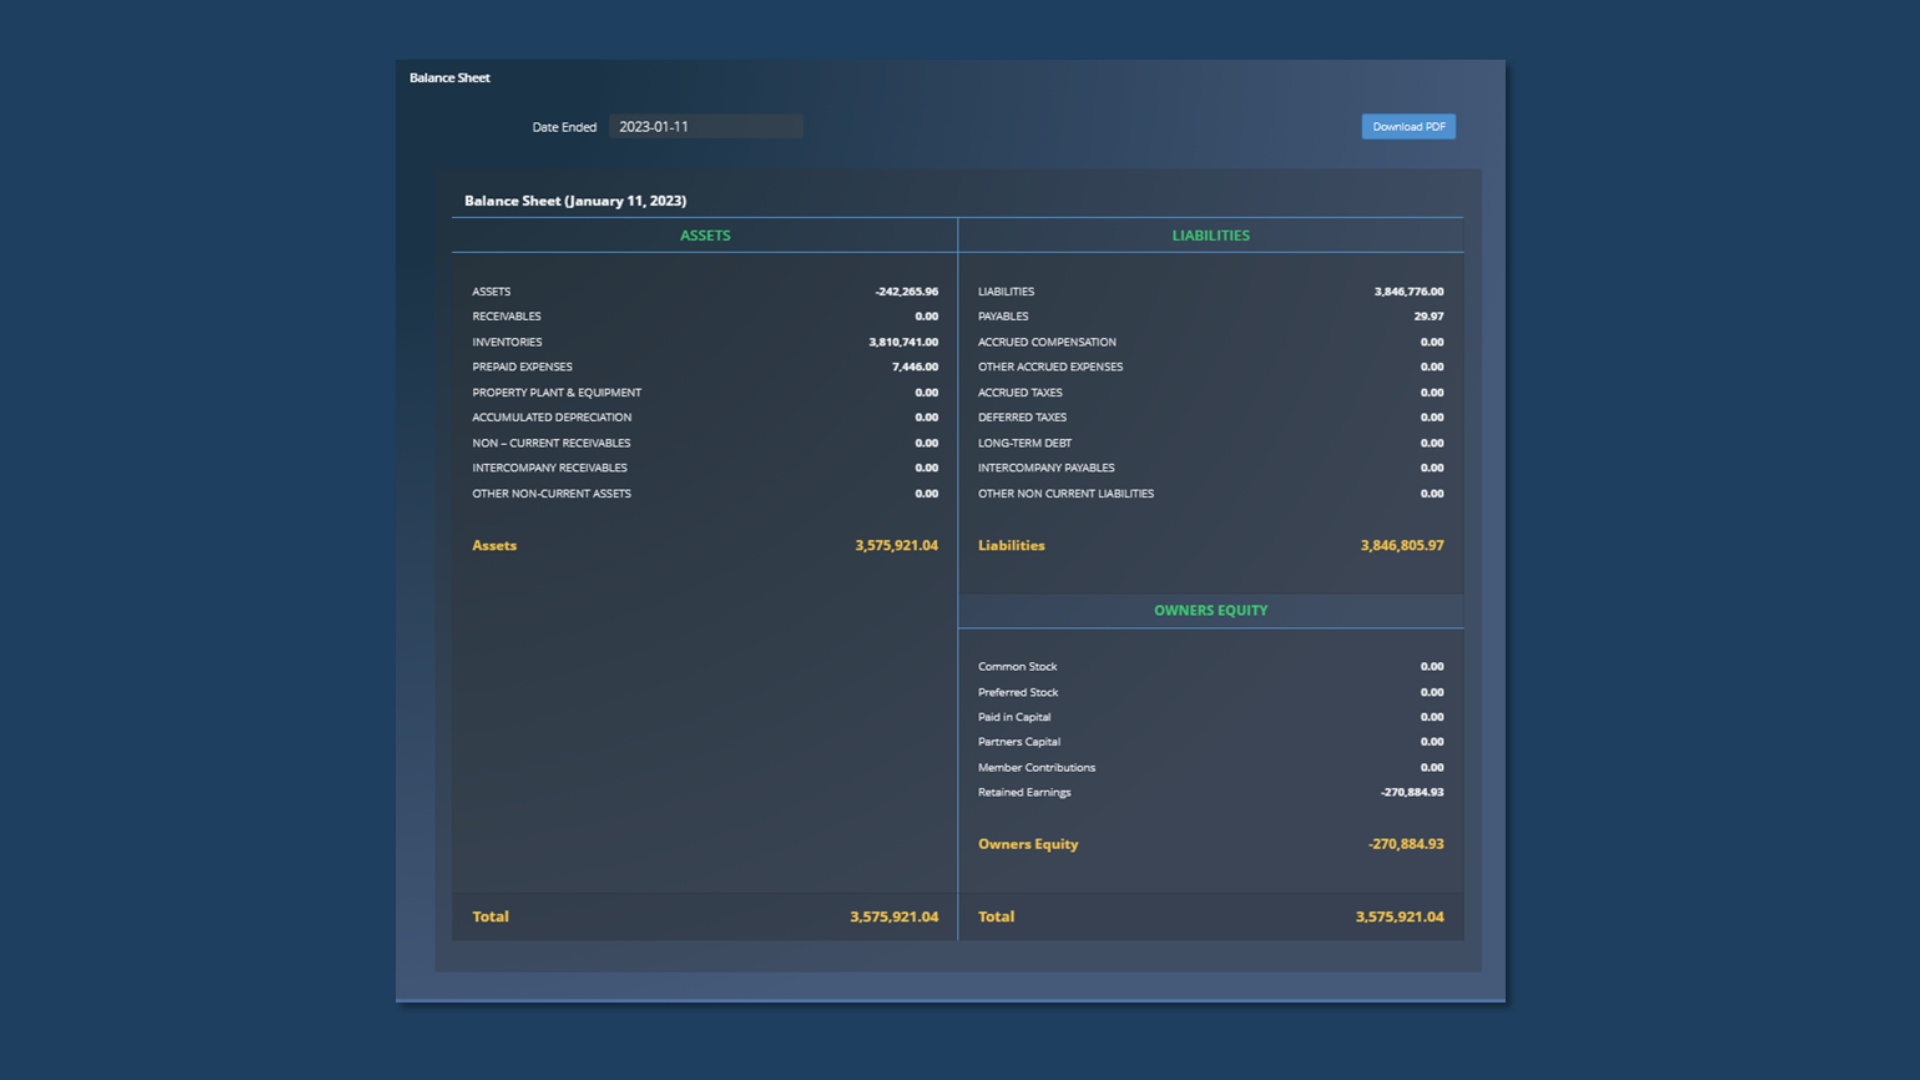Click the Total label under Liabilities column
Screen dimensions: 1920x1080
pos(996,917)
